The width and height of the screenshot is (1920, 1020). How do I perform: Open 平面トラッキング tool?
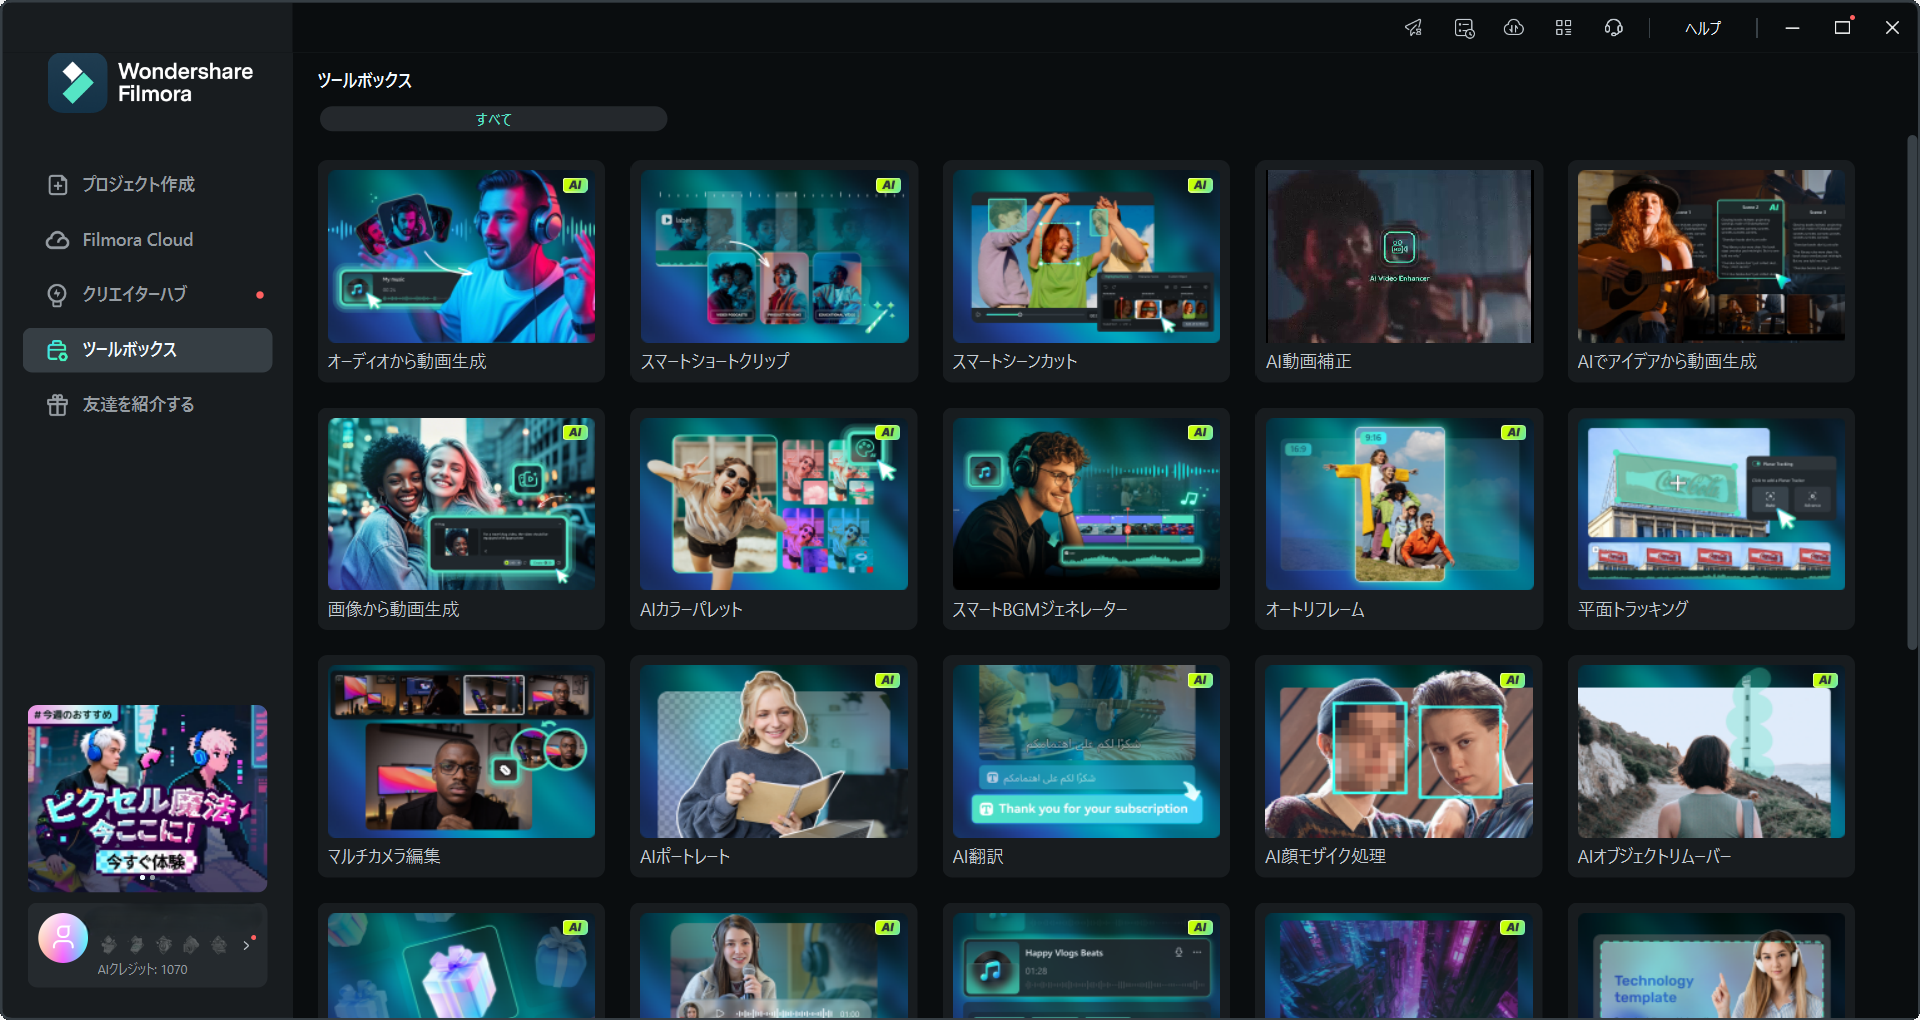pyautogui.click(x=1711, y=519)
